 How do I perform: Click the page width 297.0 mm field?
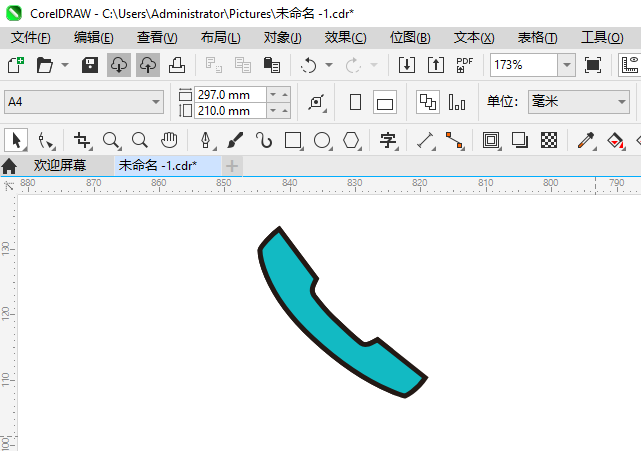click(231, 95)
